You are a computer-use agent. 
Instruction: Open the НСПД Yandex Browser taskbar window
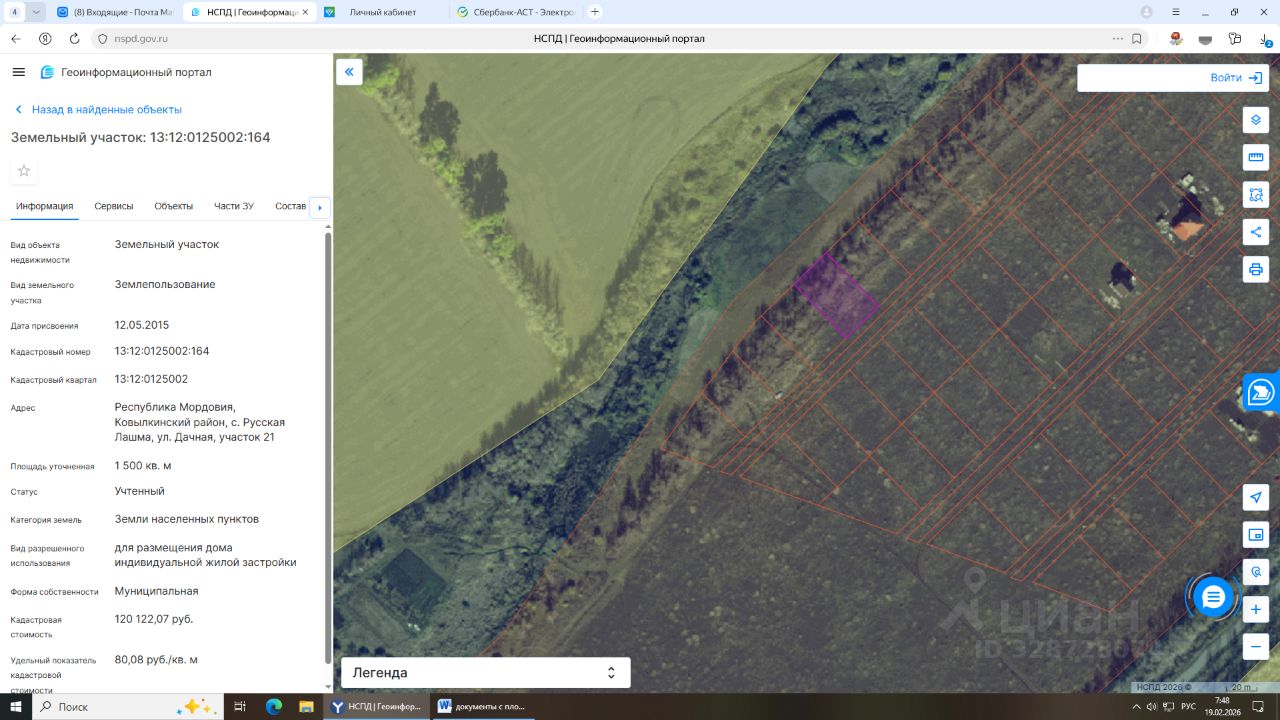pyautogui.click(x=377, y=707)
